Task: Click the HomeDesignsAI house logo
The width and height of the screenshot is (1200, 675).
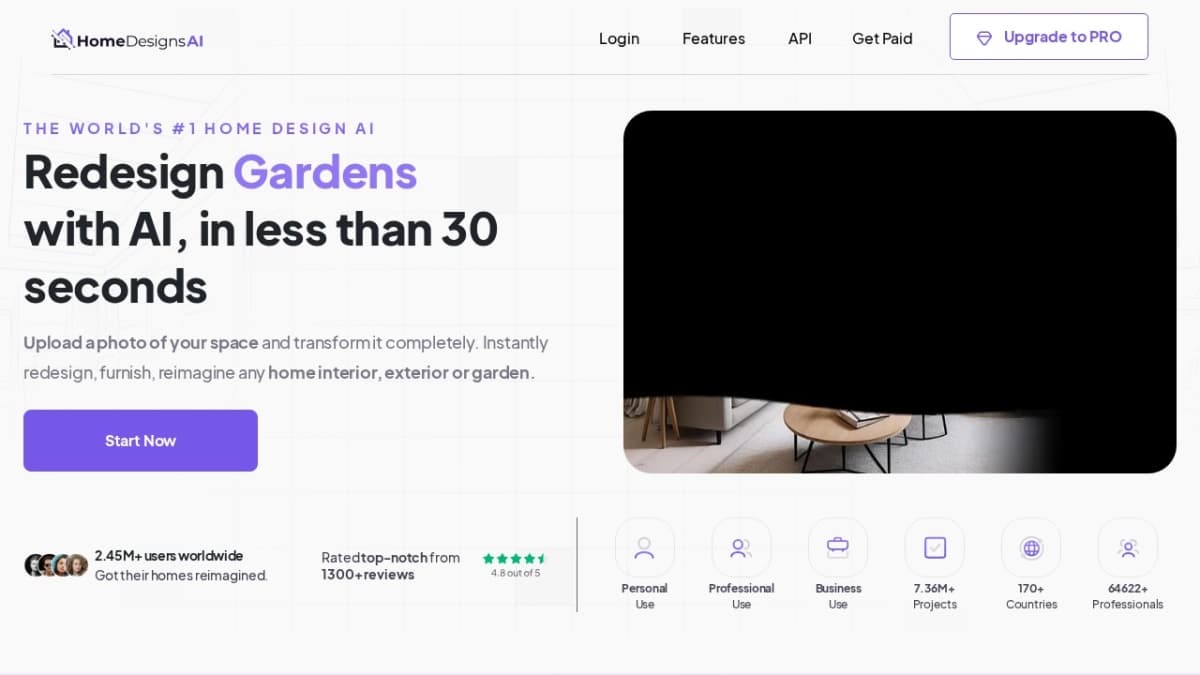Action: pyautogui.click(x=63, y=39)
